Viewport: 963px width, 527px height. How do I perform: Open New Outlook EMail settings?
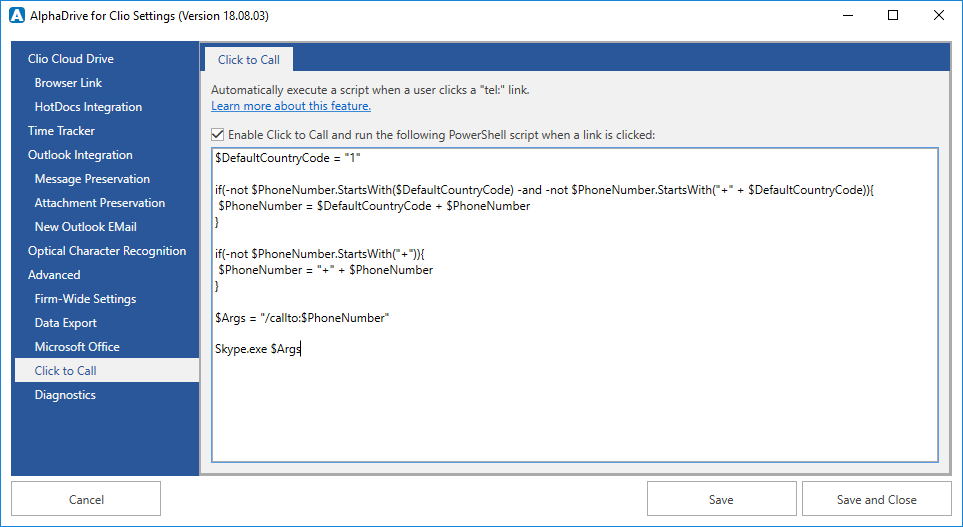point(85,227)
